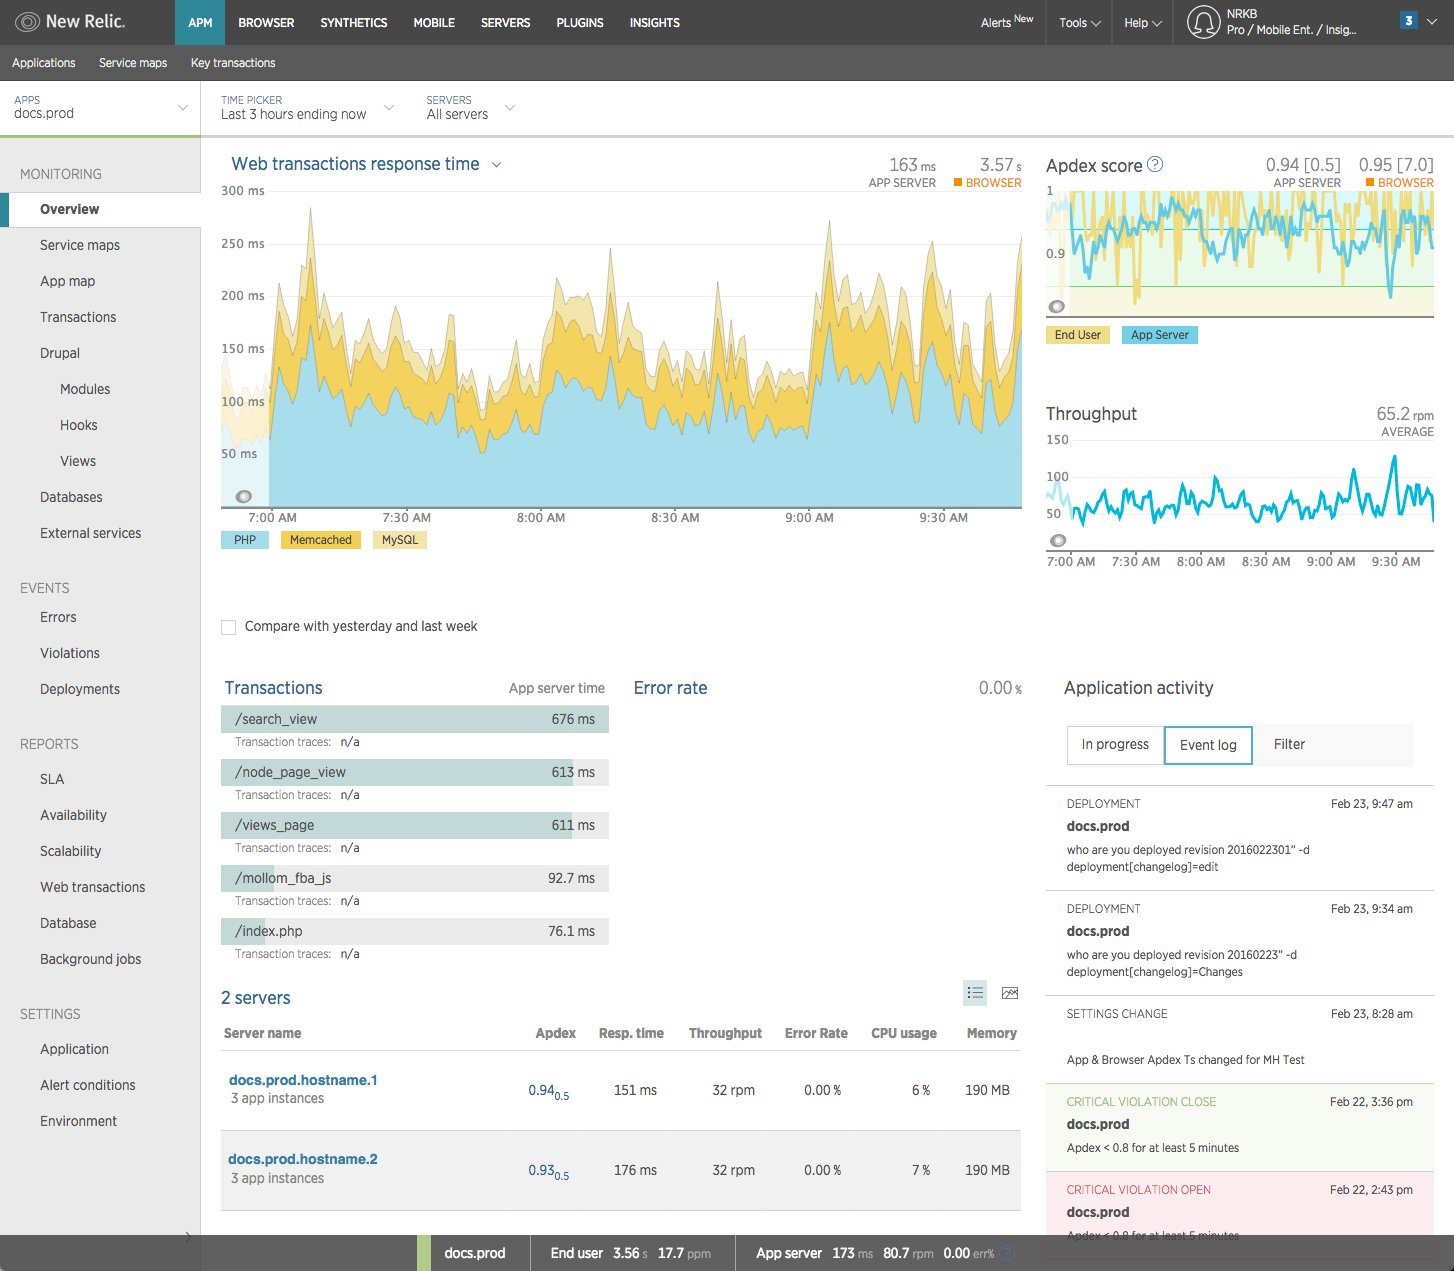Image resolution: width=1454 pixels, height=1271 pixels.
Task: Switch servers panel to chart view
Action: 1010,992
